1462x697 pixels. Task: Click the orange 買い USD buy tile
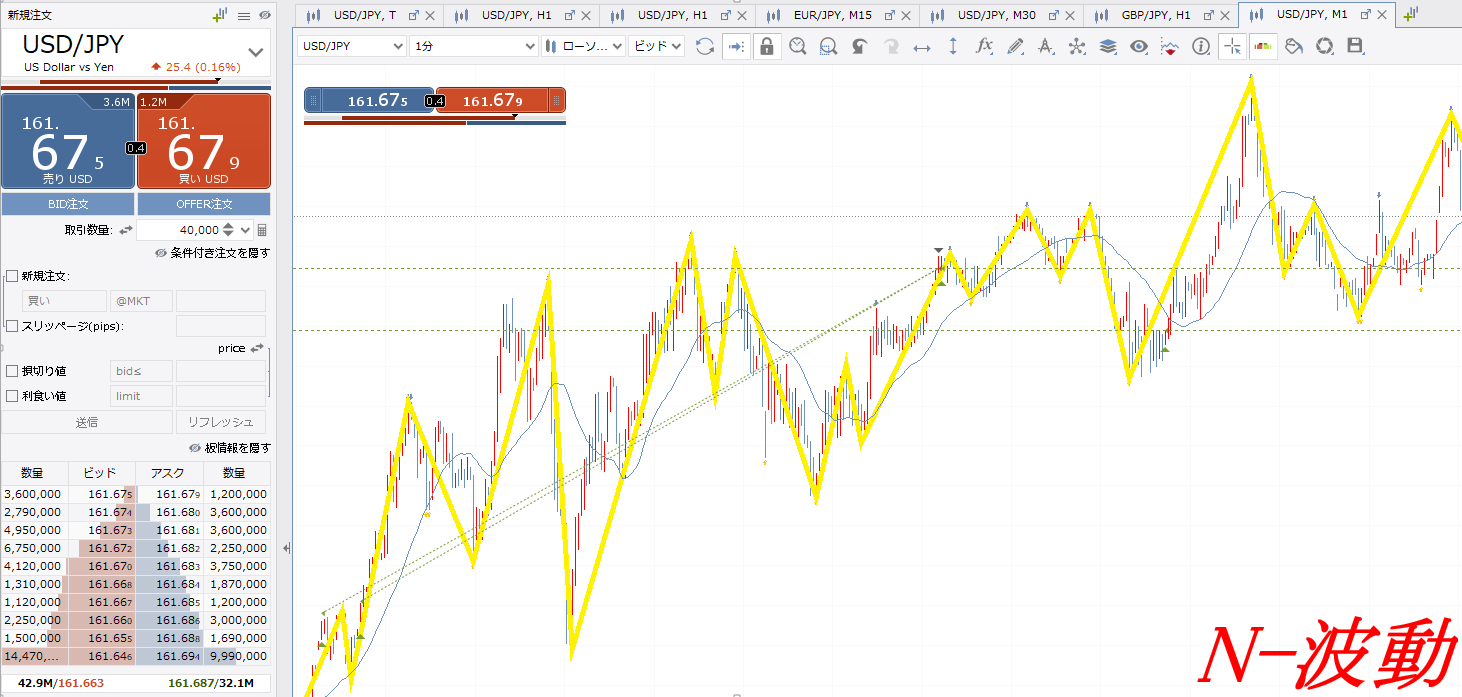(204, 141)
